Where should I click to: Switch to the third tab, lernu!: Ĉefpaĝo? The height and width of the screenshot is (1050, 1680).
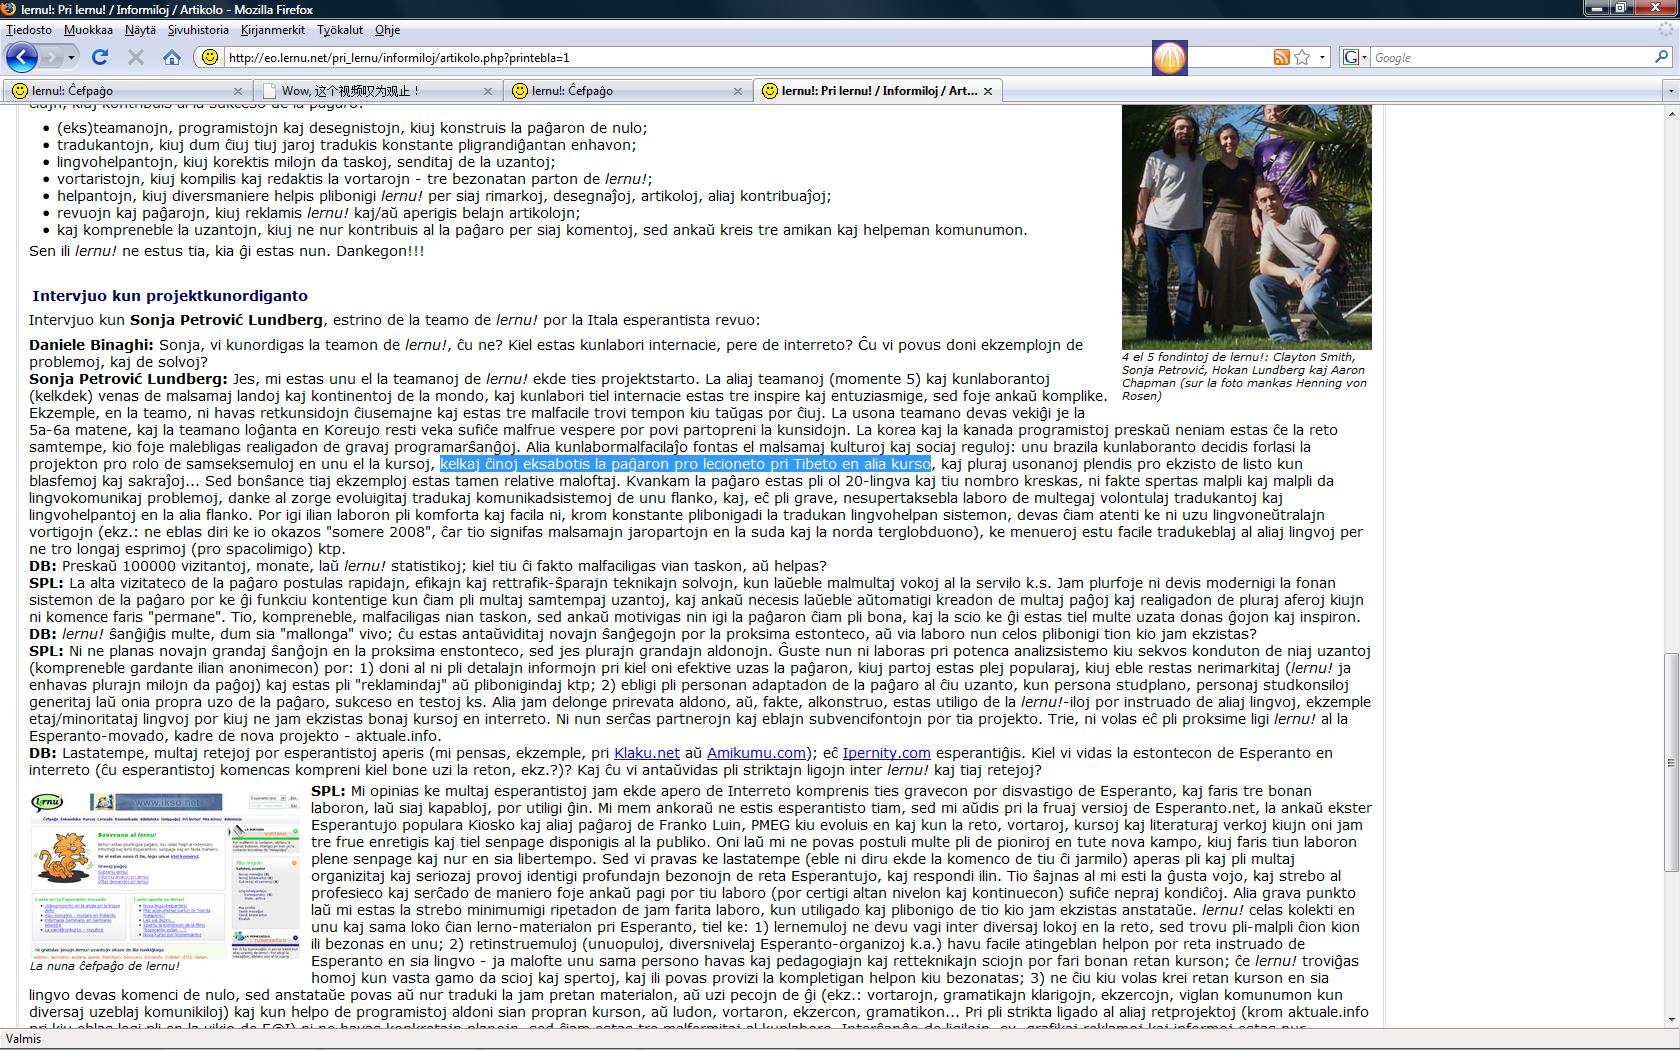tap(626, 90)
